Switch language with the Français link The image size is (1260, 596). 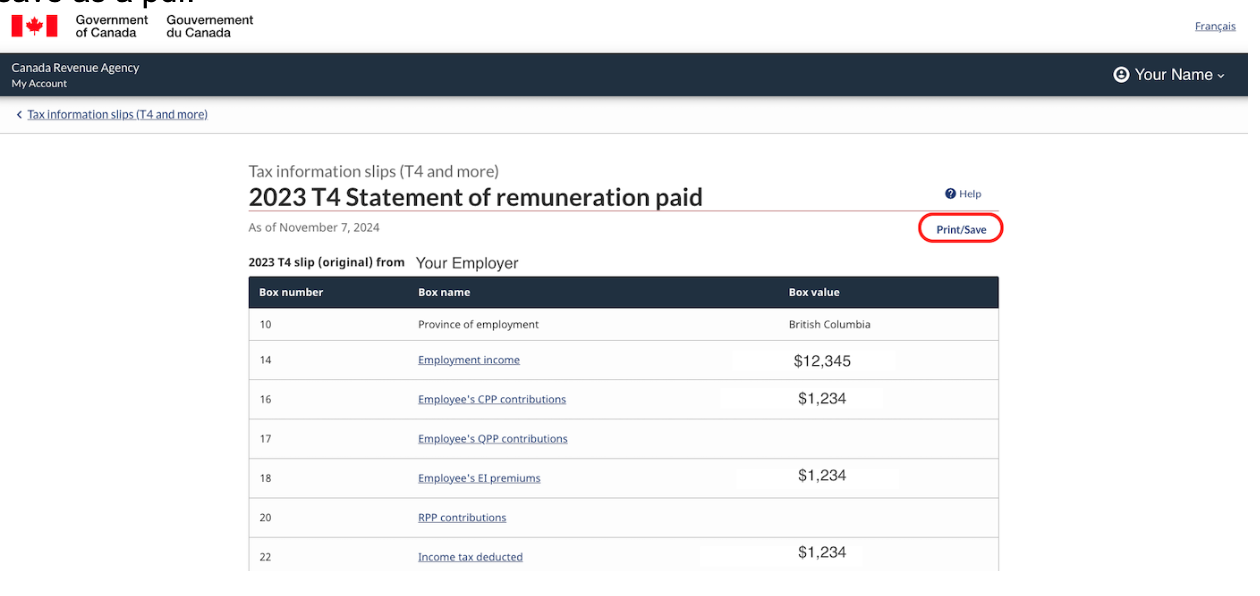coord(1215,26)
